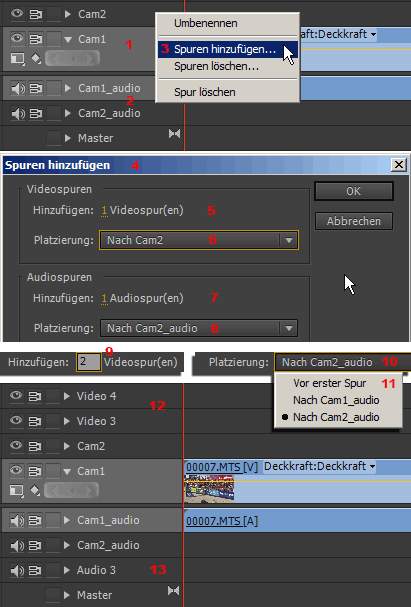
Task: Toggle visibility eye of top Cam2 track
Action: point(17,14)
